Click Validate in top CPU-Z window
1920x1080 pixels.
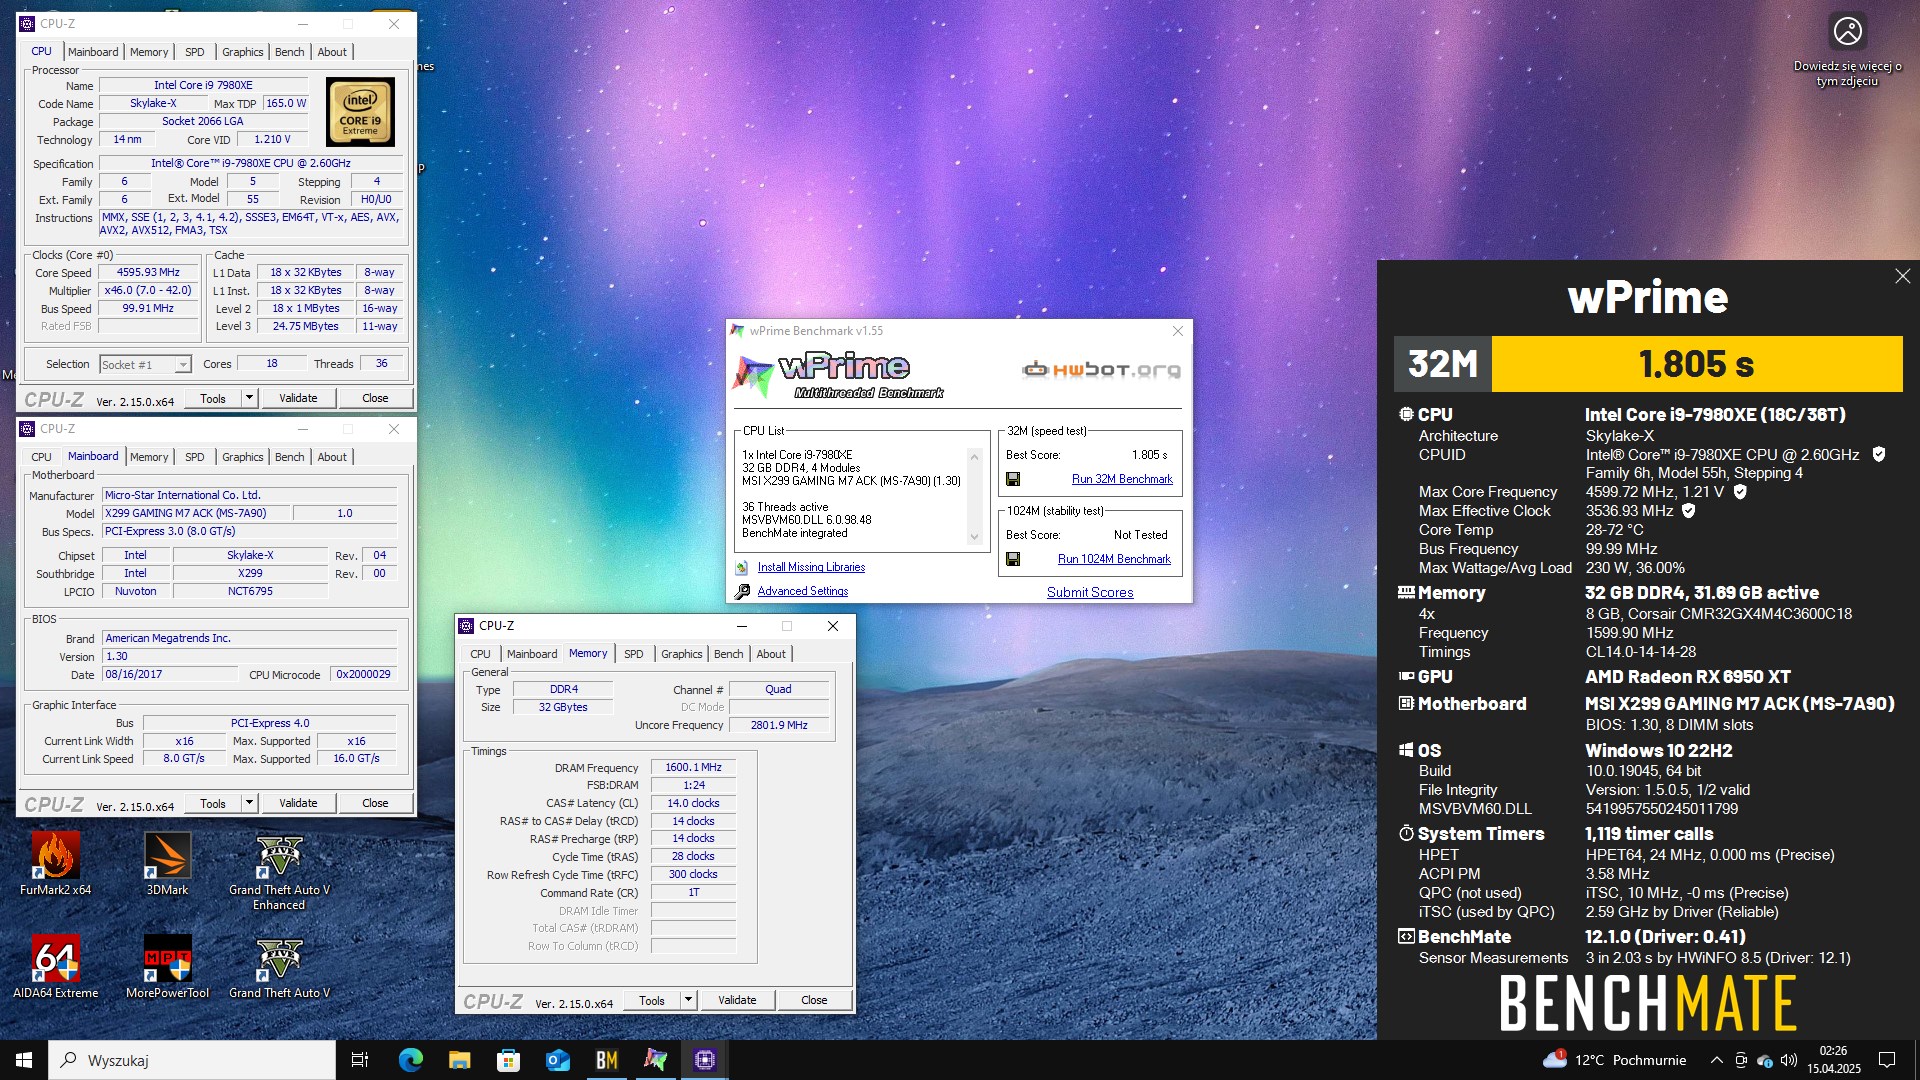[298, 398]
